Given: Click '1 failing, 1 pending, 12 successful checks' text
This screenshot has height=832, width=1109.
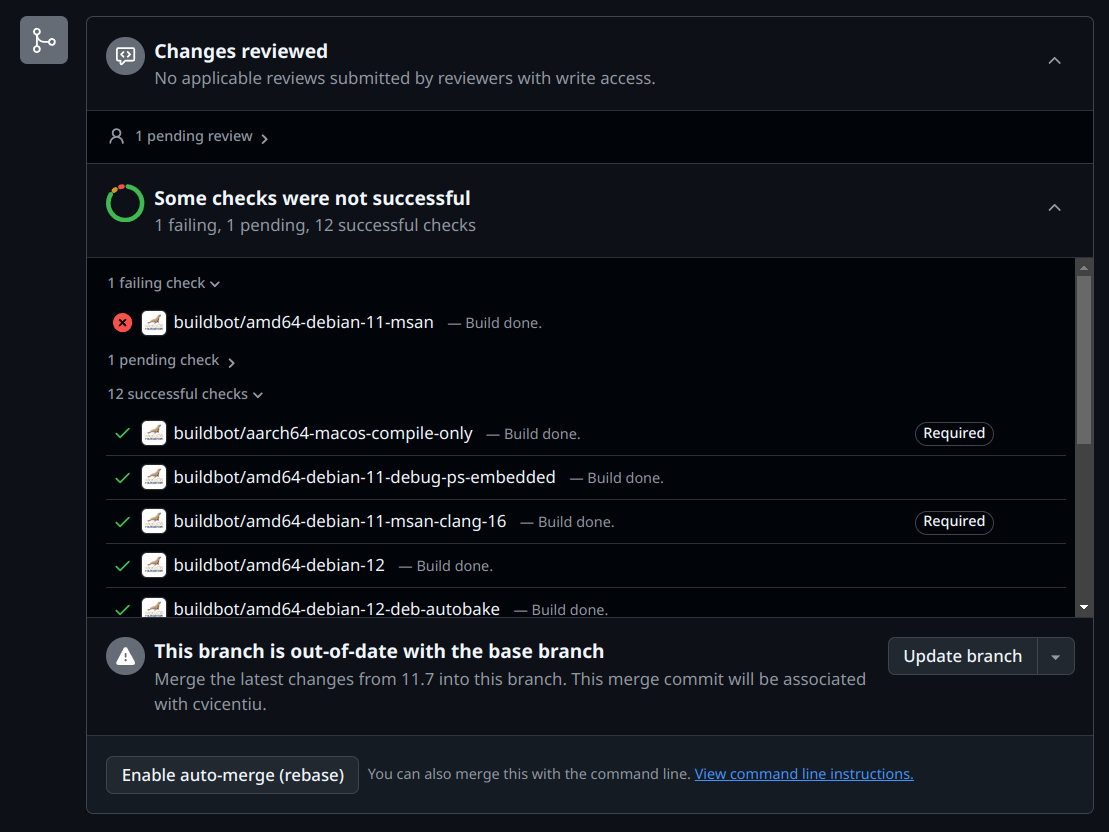Looking at the screenshot, I should (315, 225).
